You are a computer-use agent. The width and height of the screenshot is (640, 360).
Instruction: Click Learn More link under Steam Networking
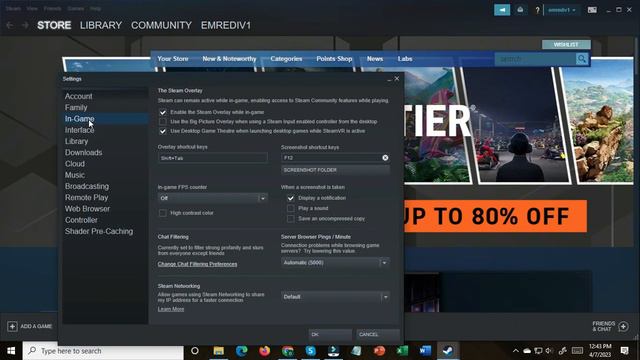(x=171, y=309)
